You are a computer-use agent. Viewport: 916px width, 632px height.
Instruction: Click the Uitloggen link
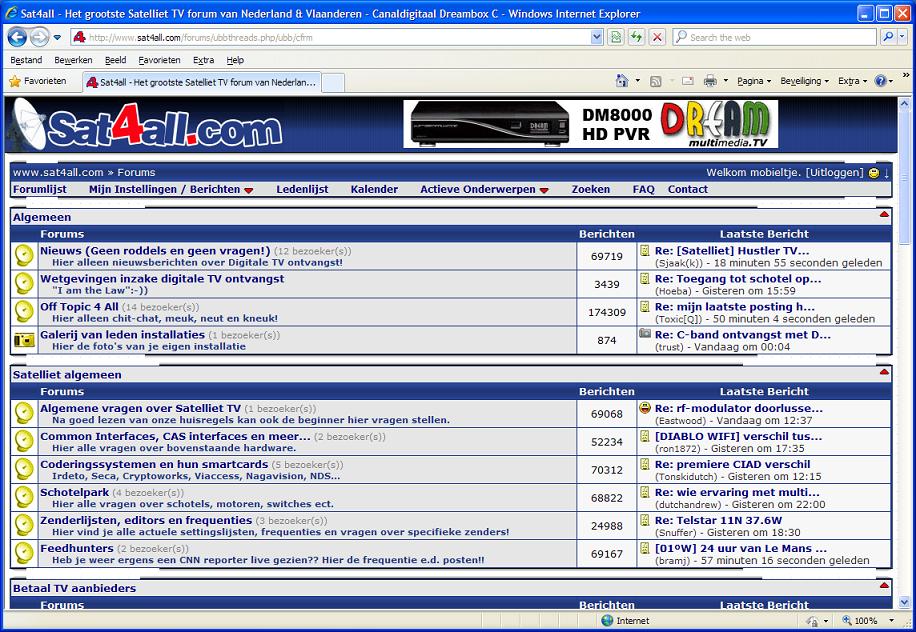point(834,172)
